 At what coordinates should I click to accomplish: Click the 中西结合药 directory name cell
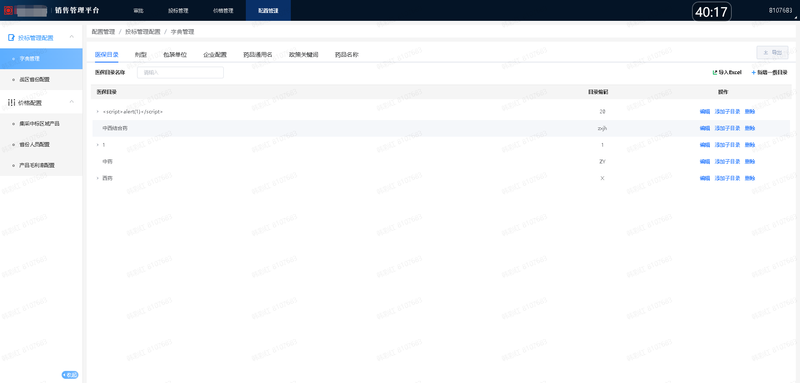(115, 128)
